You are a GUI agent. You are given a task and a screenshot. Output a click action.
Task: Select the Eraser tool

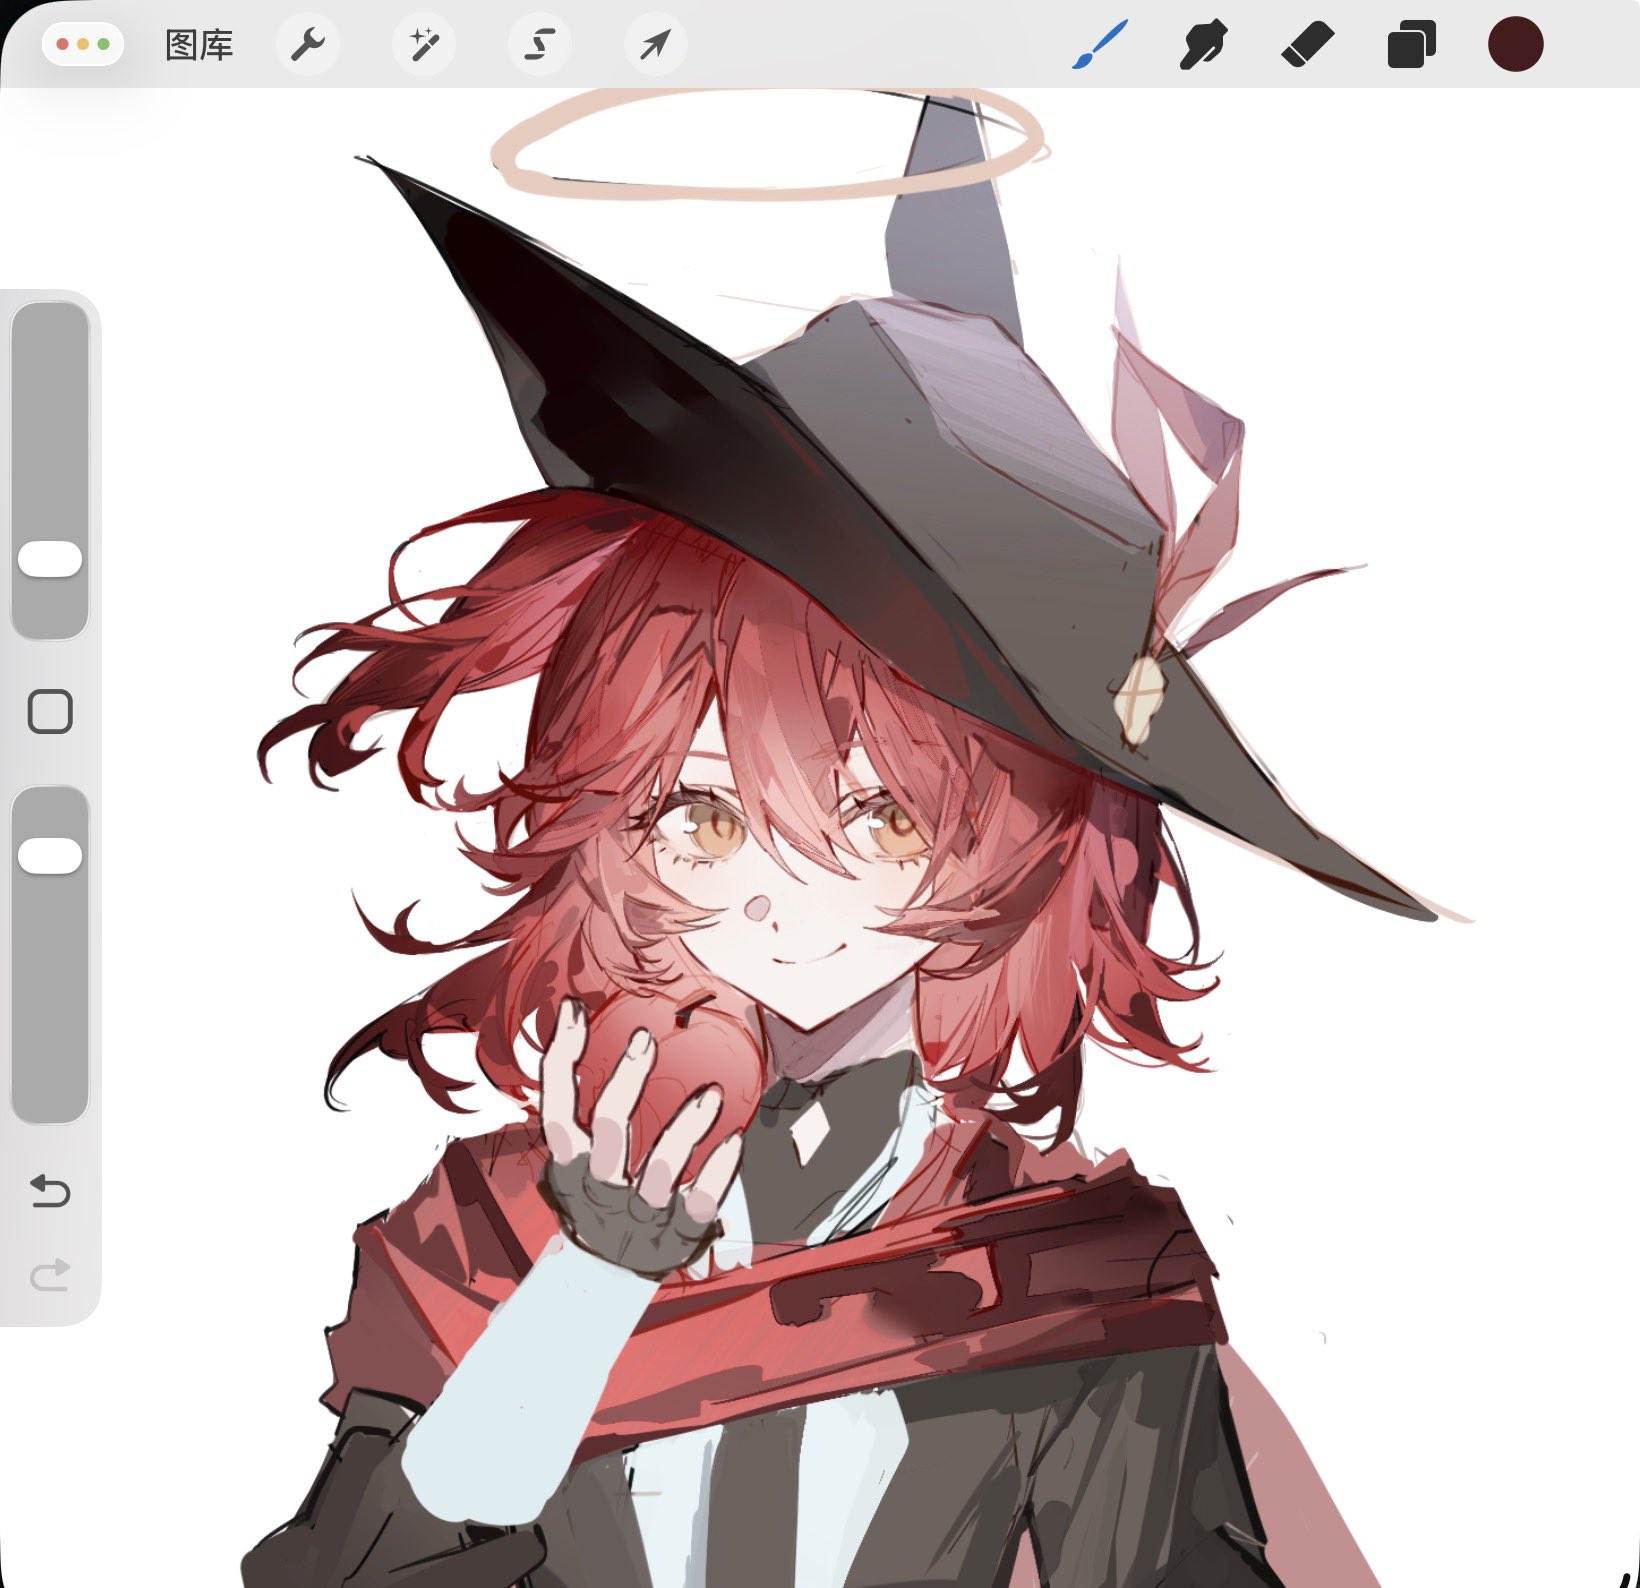tap(1308, 45)
